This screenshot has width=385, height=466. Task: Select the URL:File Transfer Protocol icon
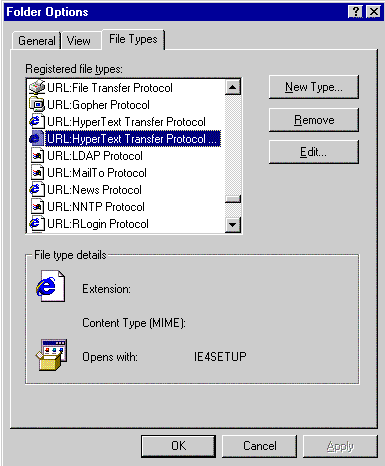click(x=37, y=87)
